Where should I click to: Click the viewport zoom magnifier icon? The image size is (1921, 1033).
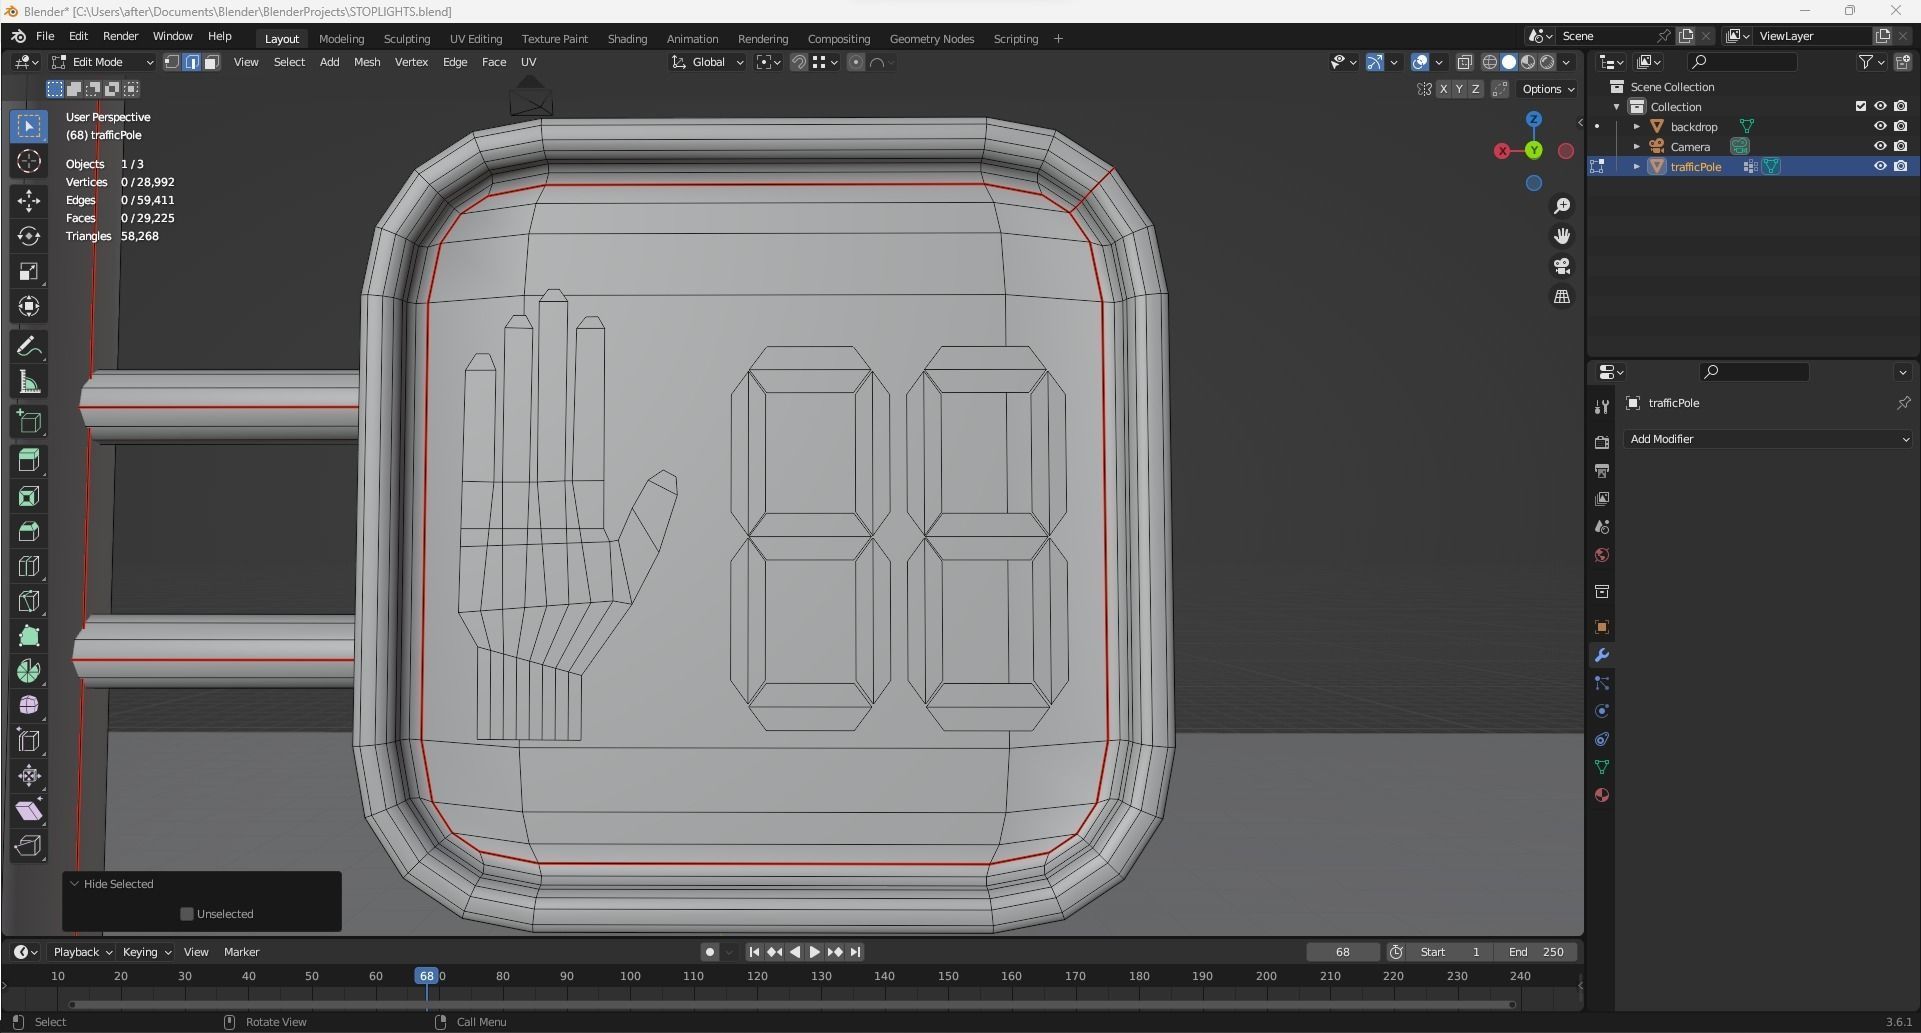tap(1562, 206)
